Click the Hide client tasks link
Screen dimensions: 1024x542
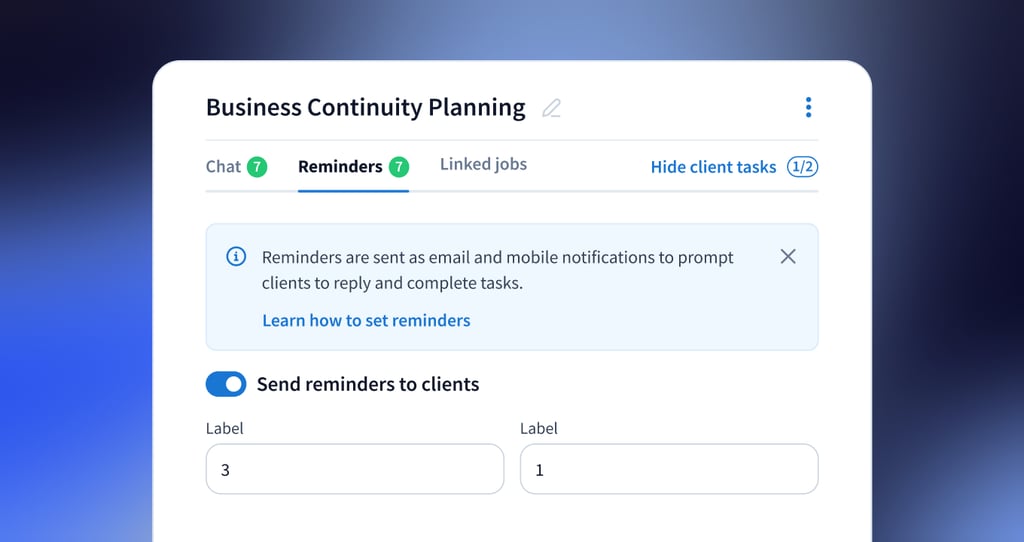pyautogui.click(x=713, y=167)
